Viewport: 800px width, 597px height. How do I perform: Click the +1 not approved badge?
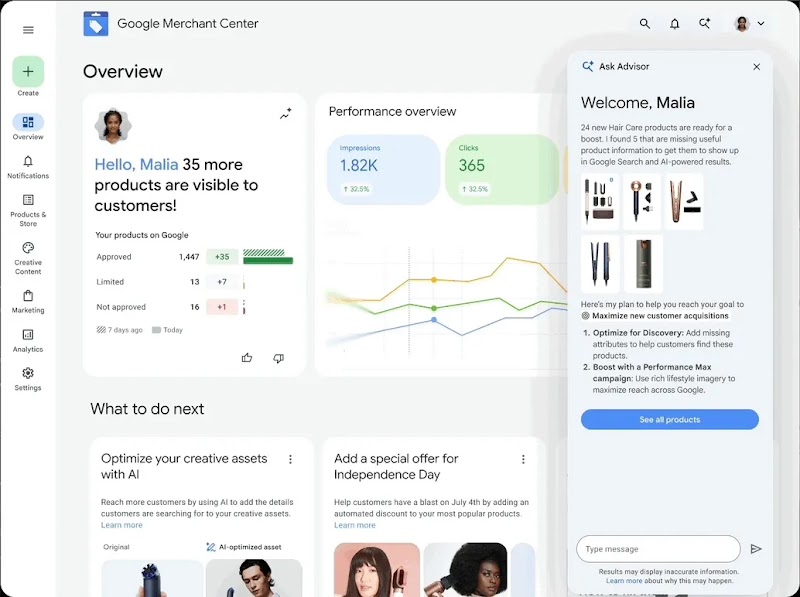pyautogui.click(x=222, y=307)
